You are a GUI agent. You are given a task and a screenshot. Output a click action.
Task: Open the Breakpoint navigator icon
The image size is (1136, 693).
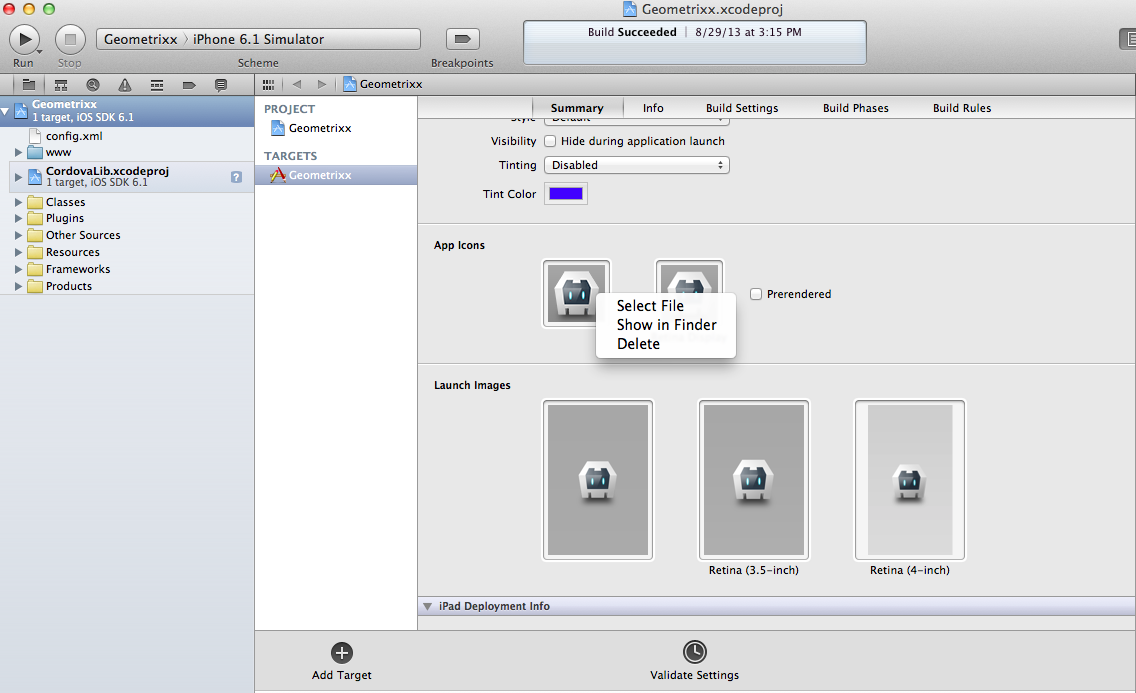click(x=189, y=85)
